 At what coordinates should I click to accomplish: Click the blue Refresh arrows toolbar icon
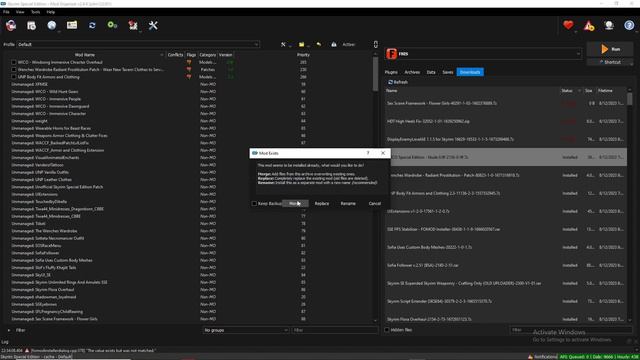[92, 26]
